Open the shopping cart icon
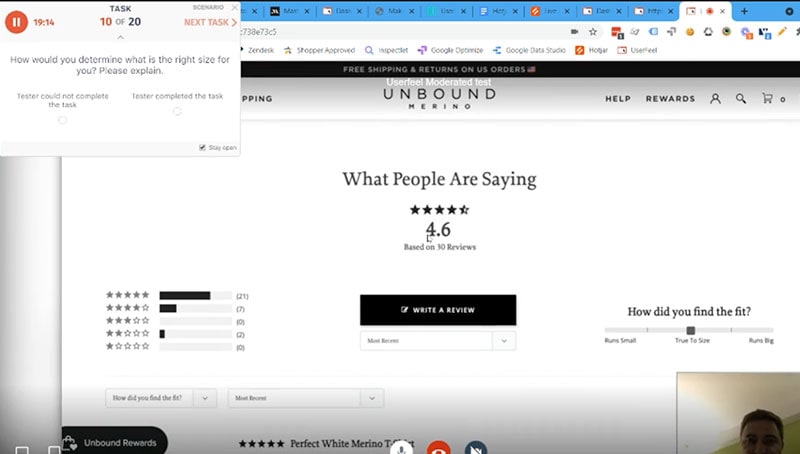800x454 pixels. coord(768,99)
